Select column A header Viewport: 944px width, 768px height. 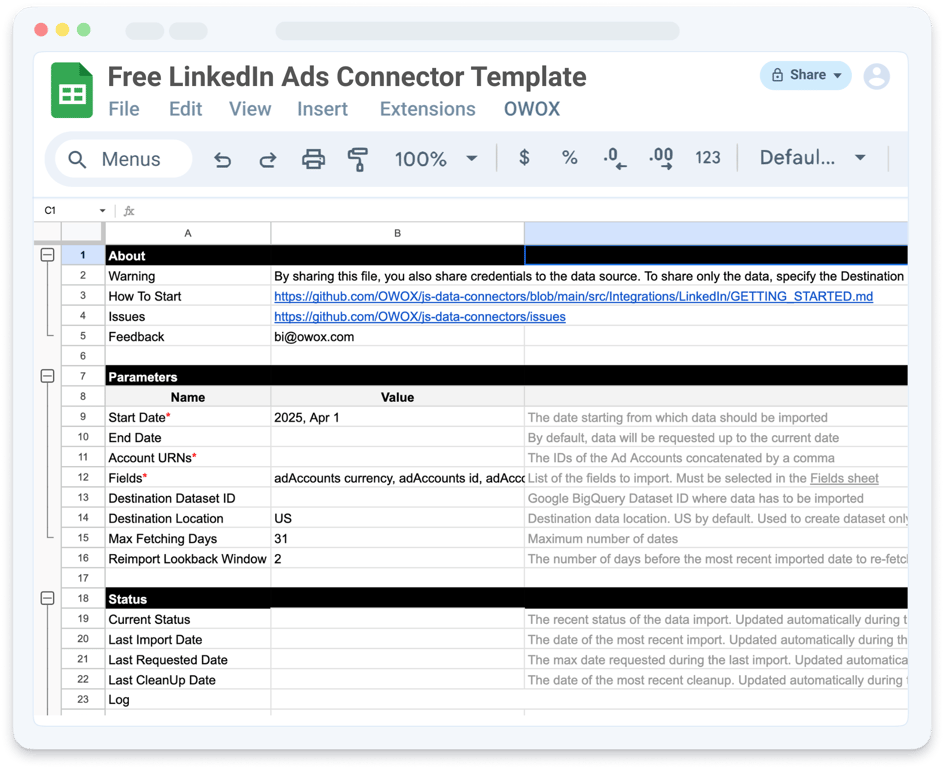click(x=188, y=233)
